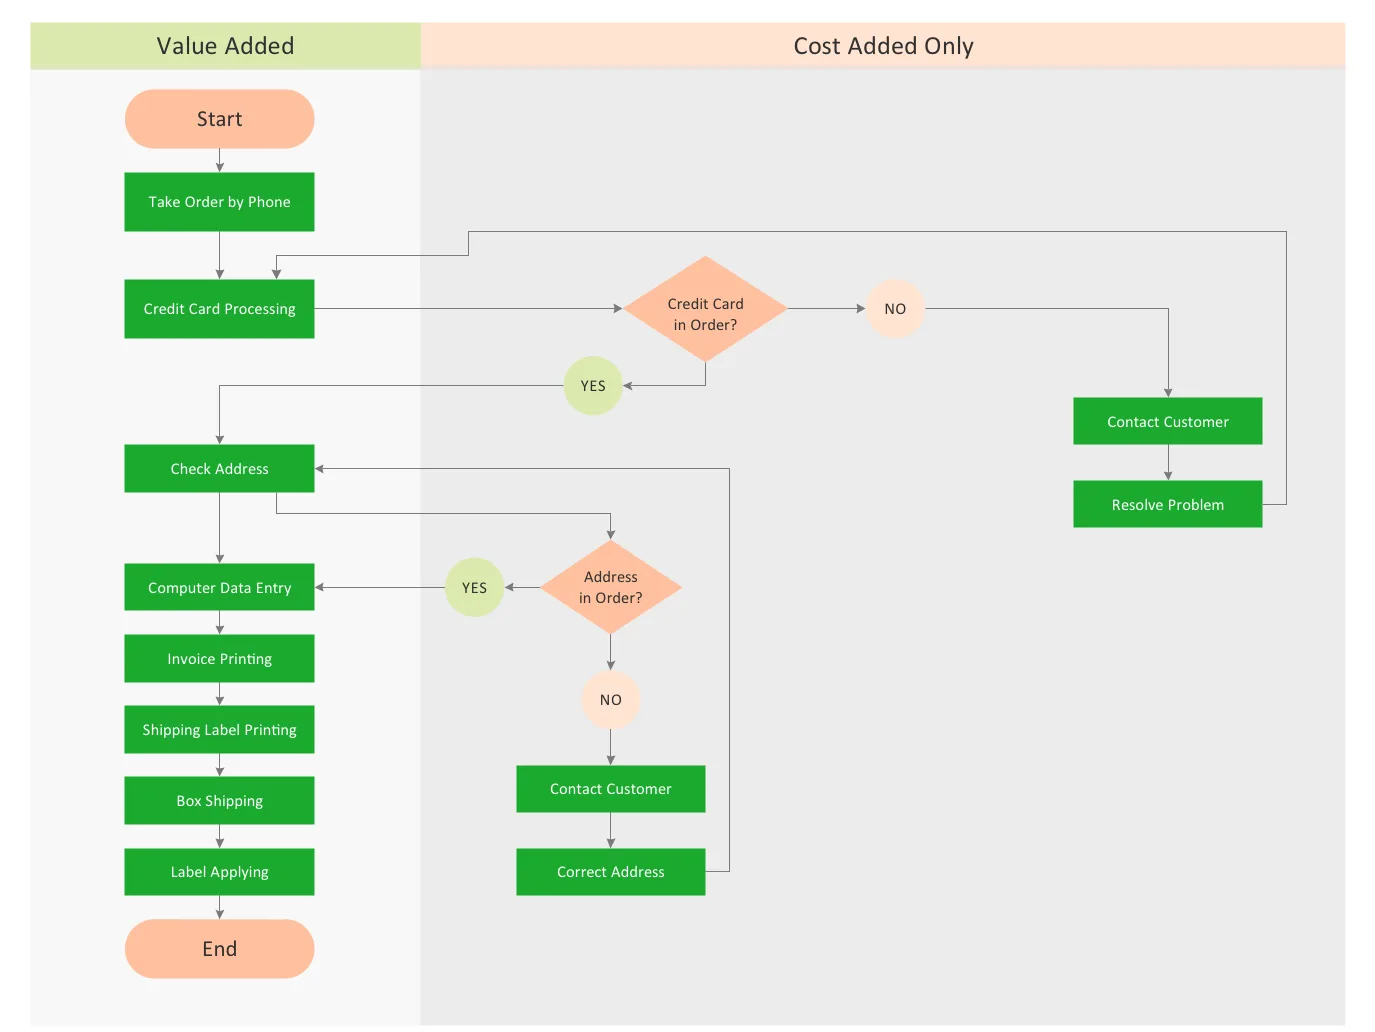This screenshot has width=1375, height=1032.
Task: Click the Value Added lane header
Action: pos(225,46)
